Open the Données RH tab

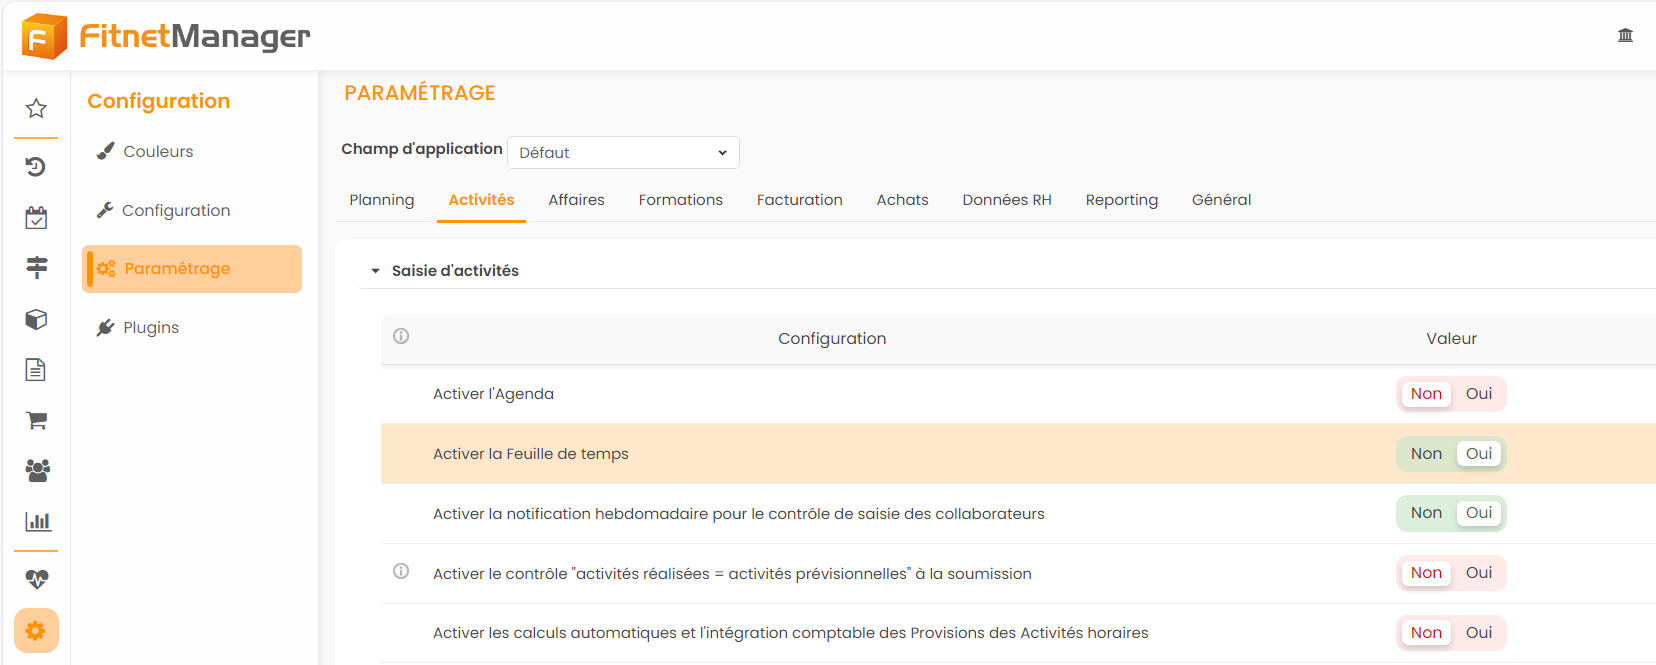(x=1006, y=200)
